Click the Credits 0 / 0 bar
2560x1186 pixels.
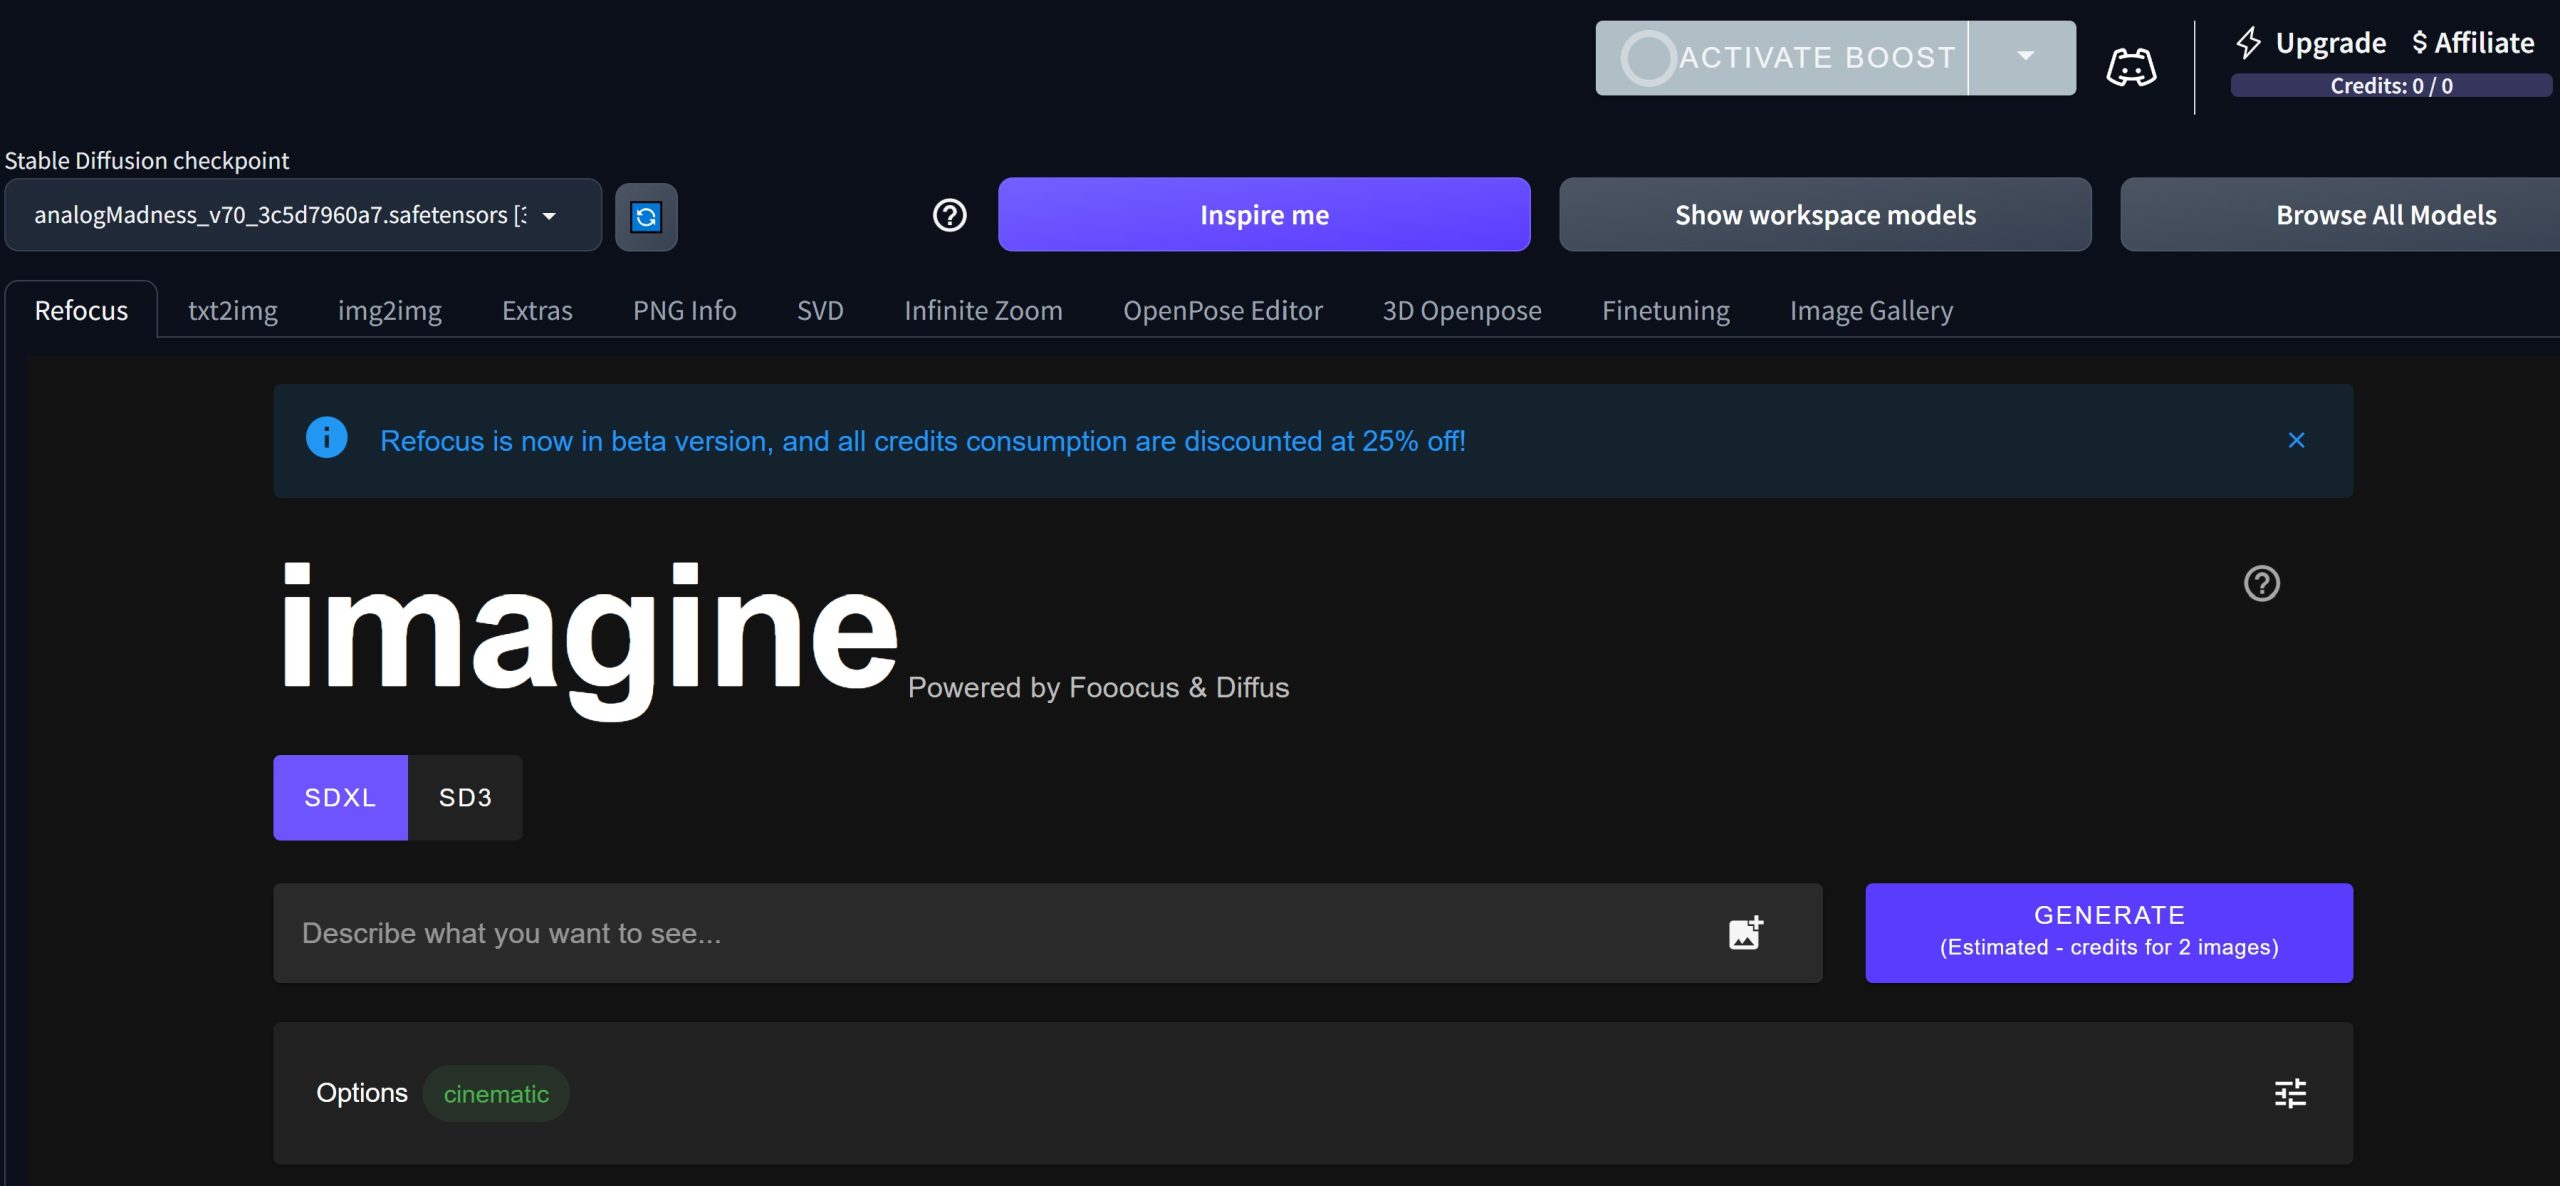click(x=2391, y=86)
